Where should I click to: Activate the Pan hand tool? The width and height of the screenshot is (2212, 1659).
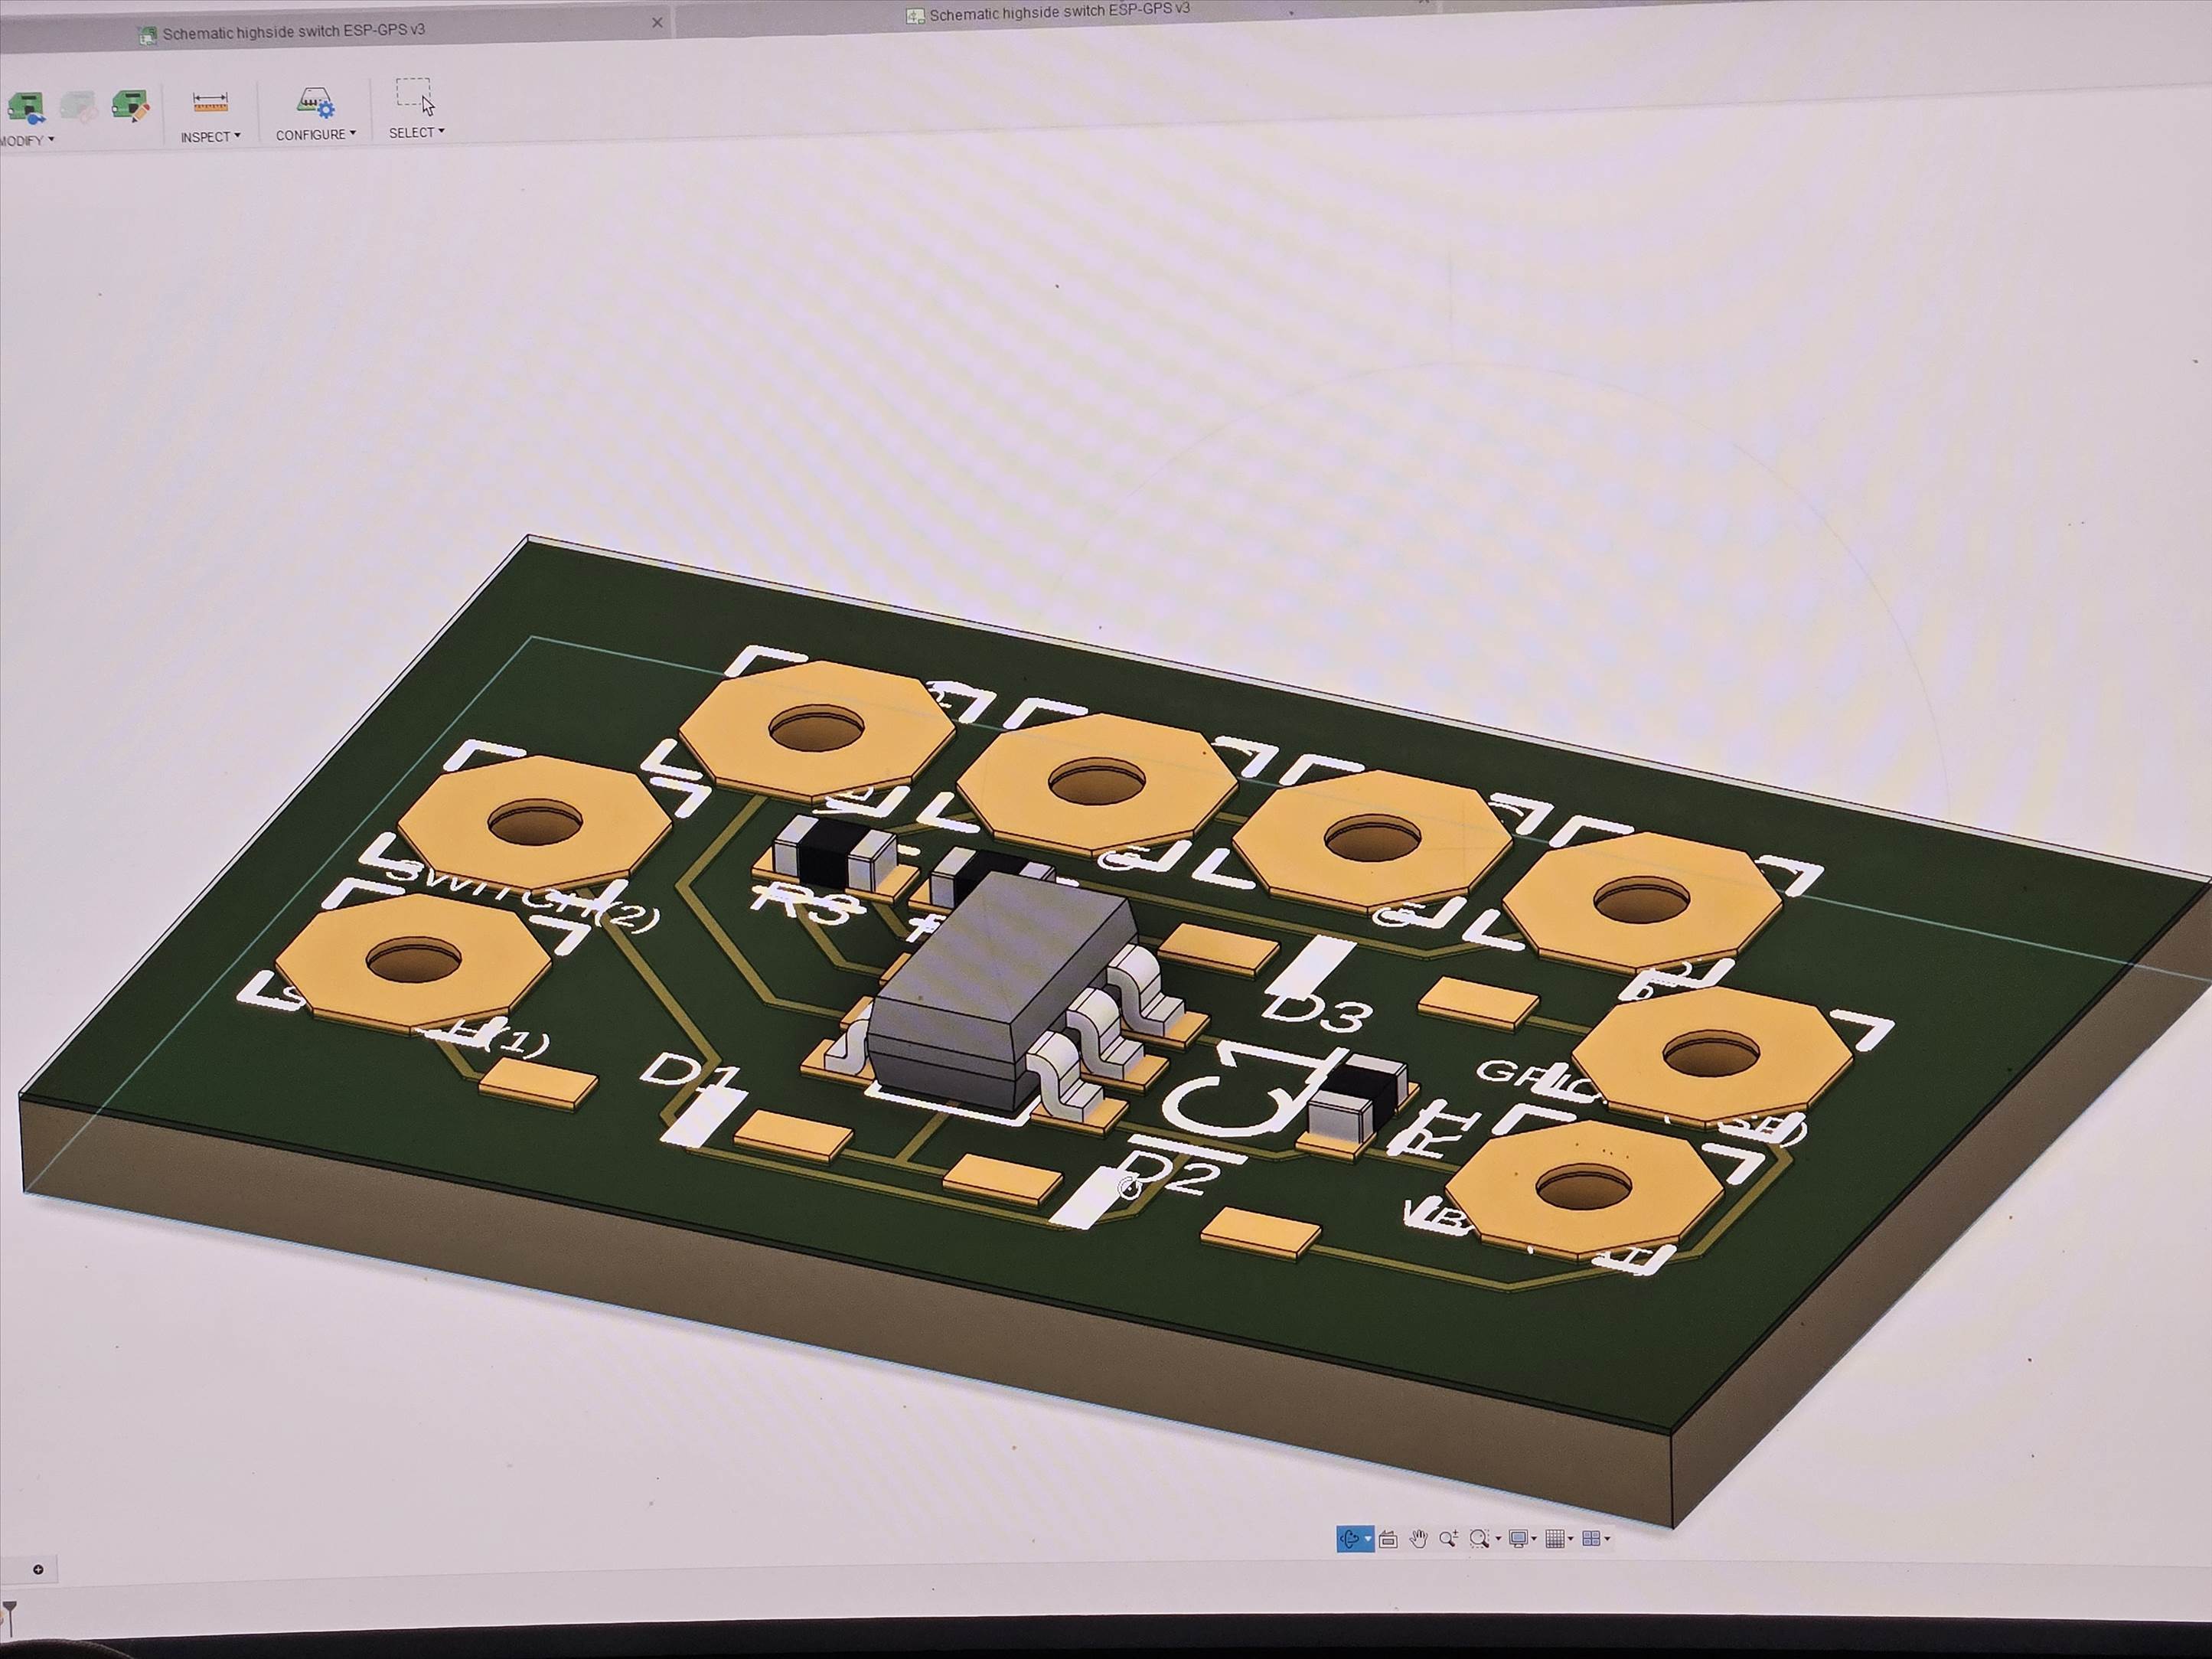coord(1418,1539)
